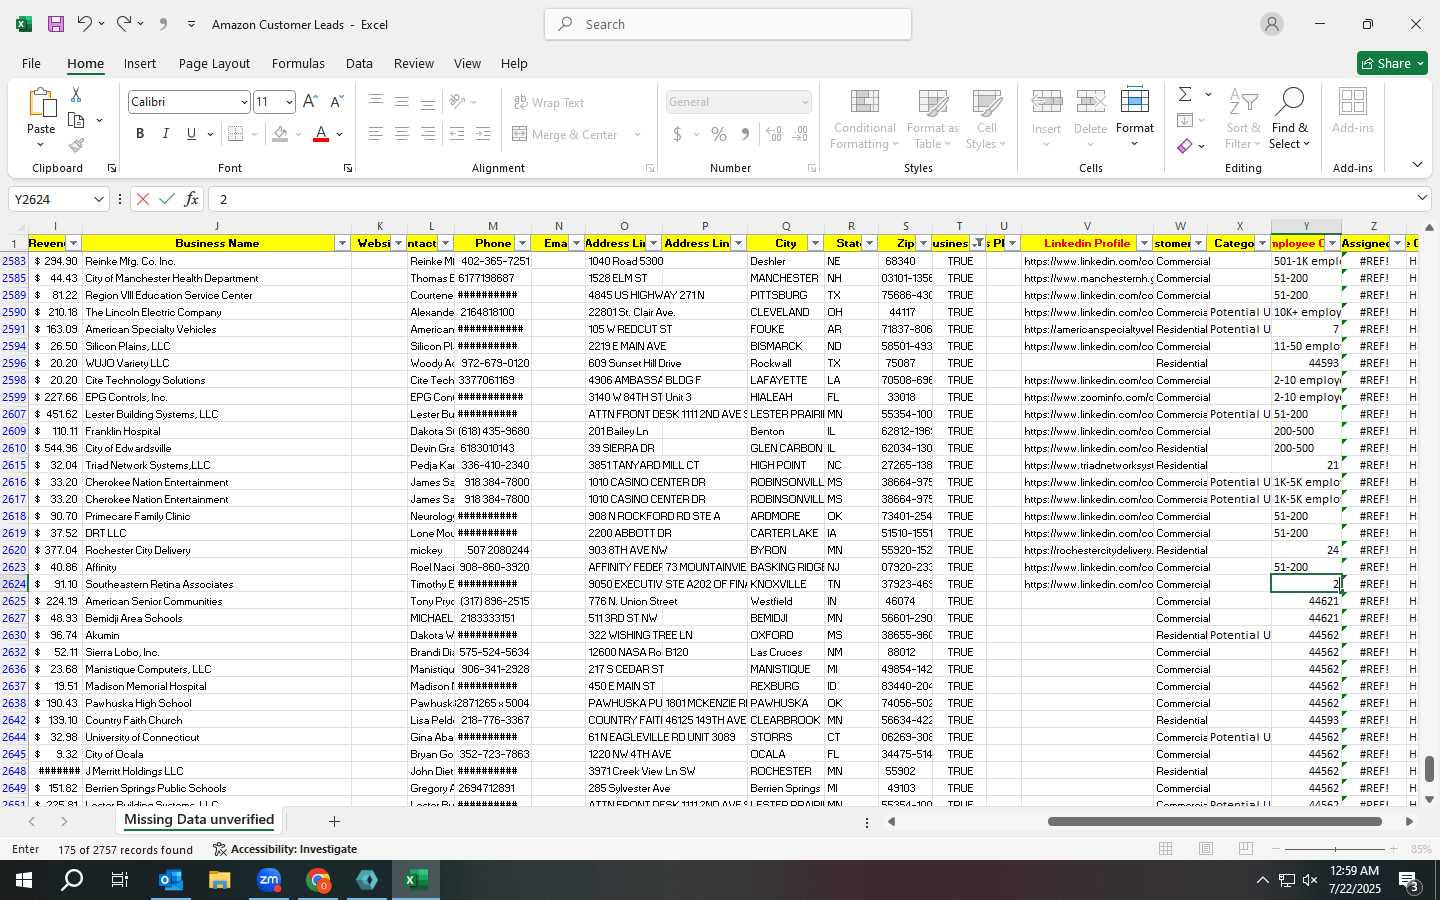Viewport: 1440px width, 900px height.
Task: Click the red Font Color swatch
Action: pyautogui.click(x=321, y=134)
